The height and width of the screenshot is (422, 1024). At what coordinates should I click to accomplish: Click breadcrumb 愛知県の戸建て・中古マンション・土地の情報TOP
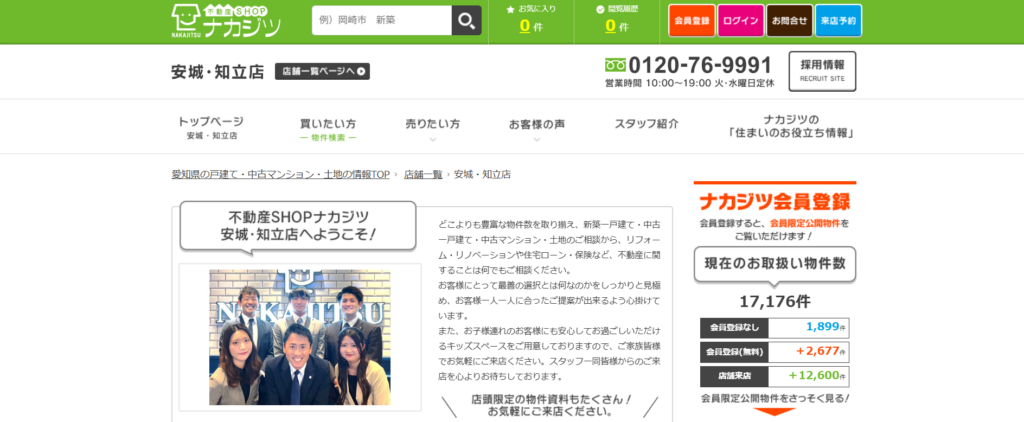tap(280, 174)
